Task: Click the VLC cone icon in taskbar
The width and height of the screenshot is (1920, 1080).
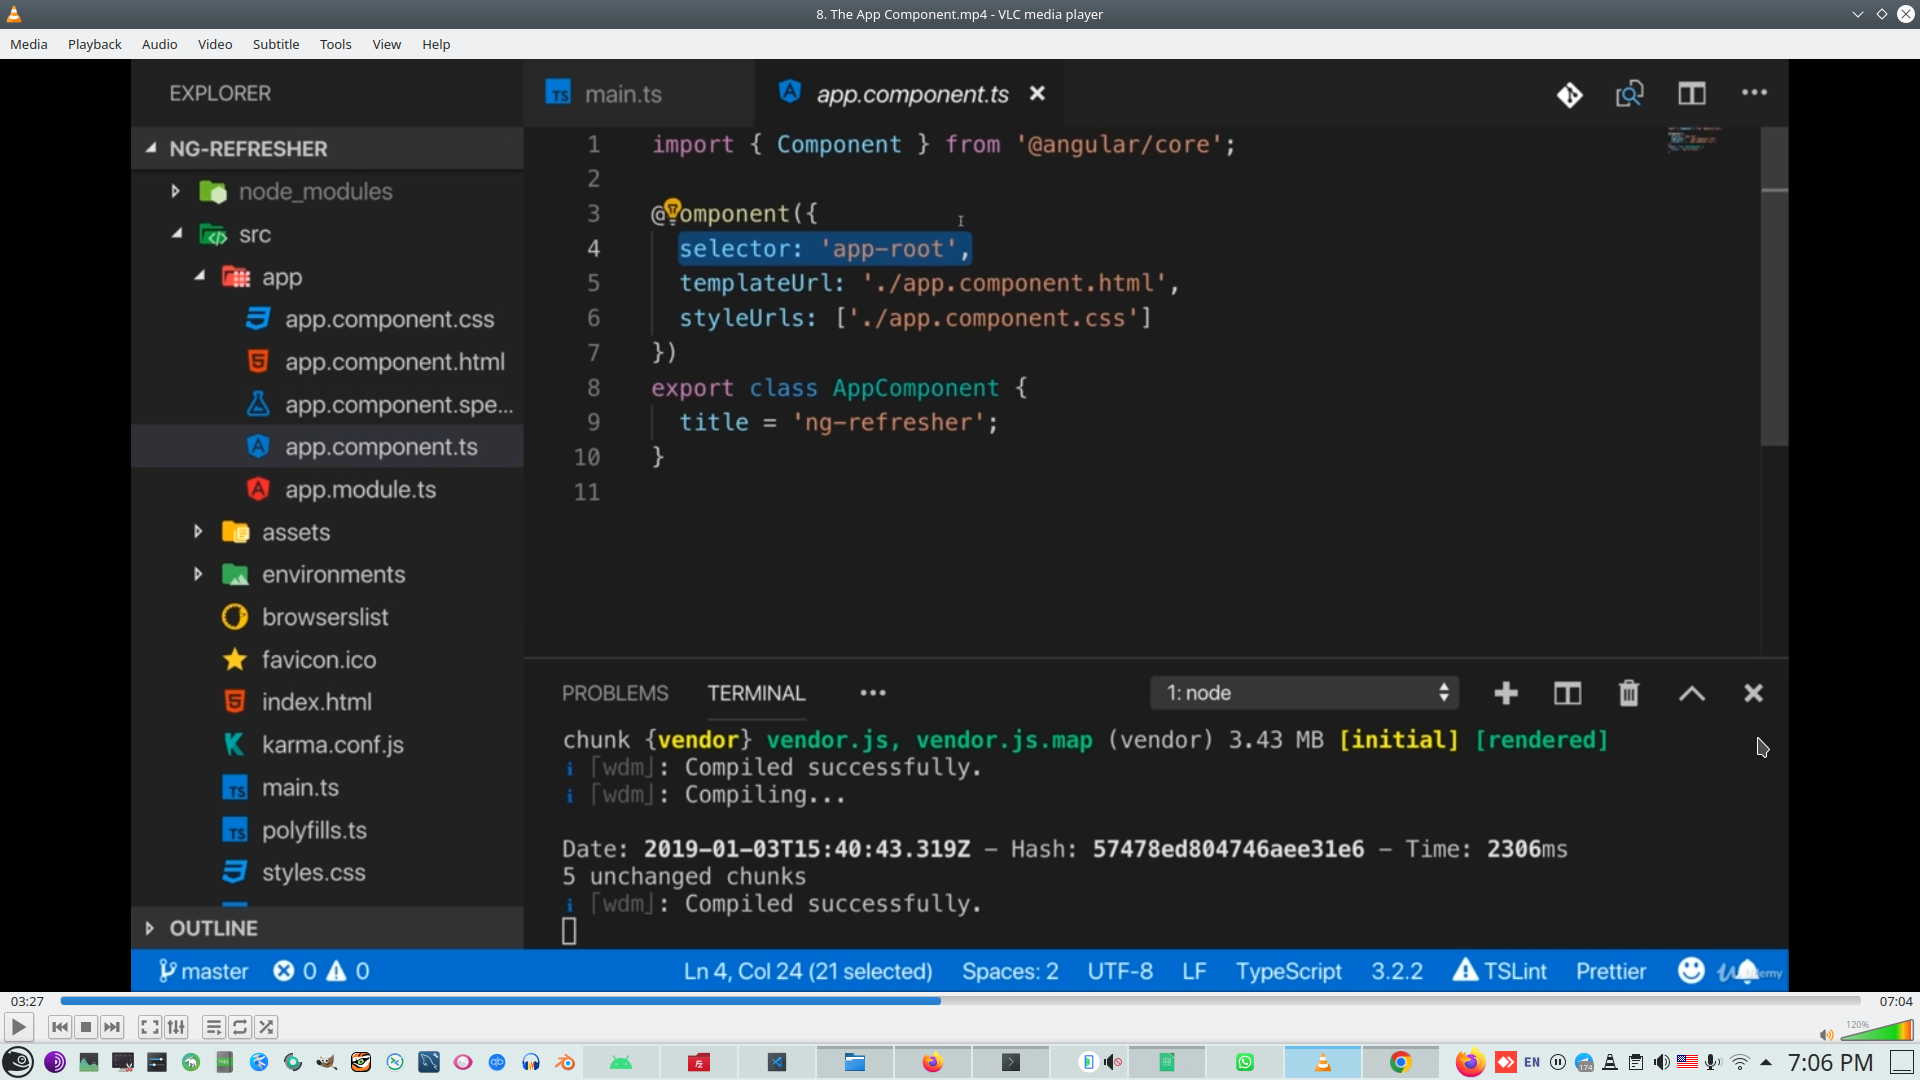Action: (1322, 1062)
